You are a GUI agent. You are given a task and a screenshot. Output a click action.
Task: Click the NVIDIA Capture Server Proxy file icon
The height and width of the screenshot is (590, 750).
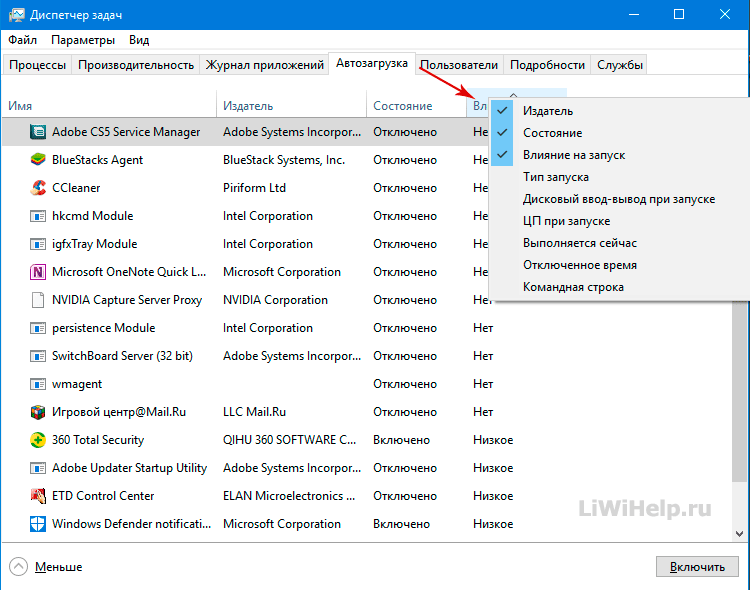pos(38,300)
